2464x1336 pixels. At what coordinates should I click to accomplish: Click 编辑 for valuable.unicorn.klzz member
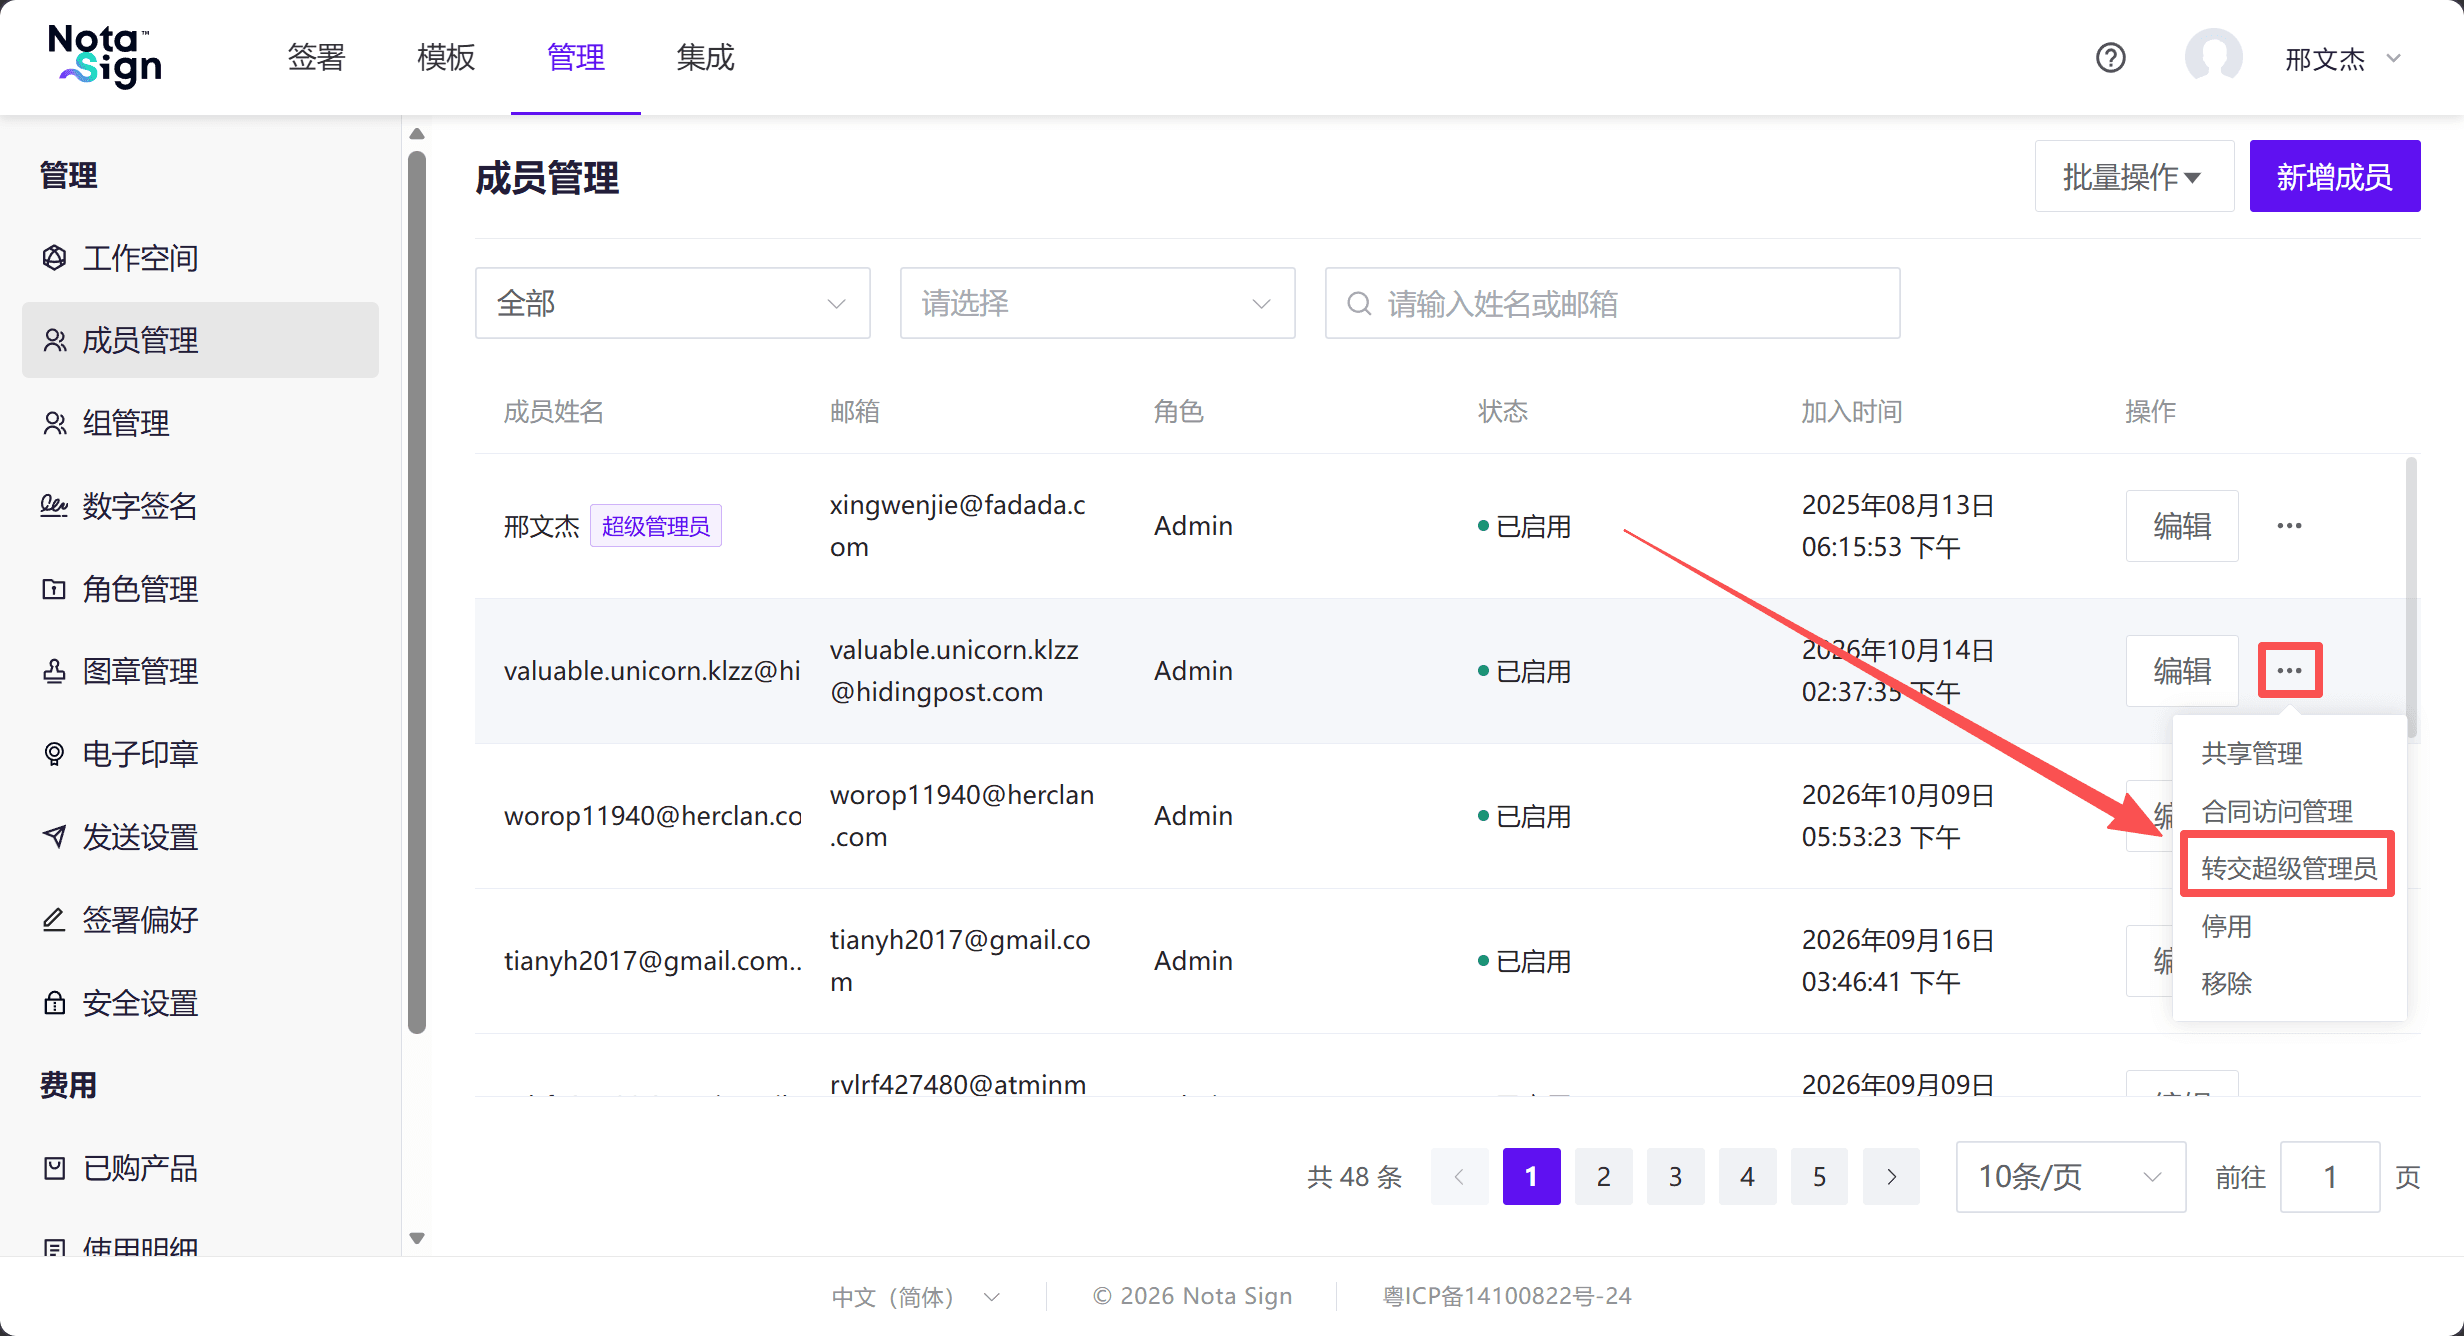click(x=2182, y=671)
